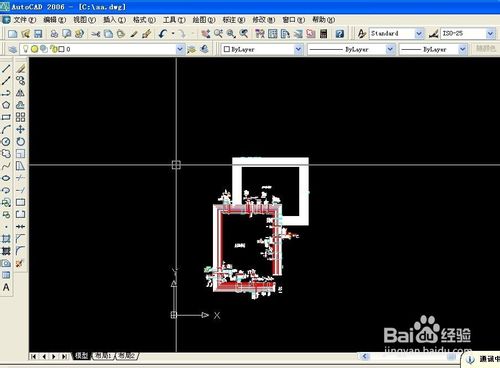Click the first-tab navigation arrow button
Image resolution: width=500 pixels, height=368 pixels.
coord(33,356)
